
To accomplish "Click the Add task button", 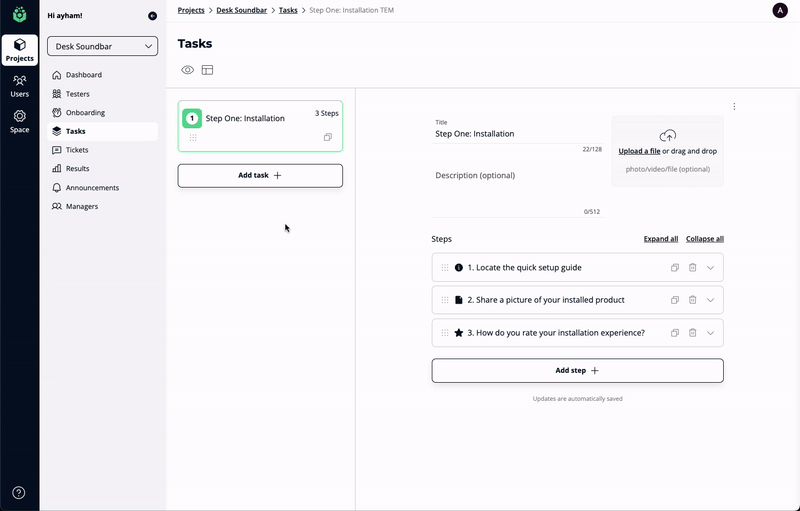I will [260, 175].
